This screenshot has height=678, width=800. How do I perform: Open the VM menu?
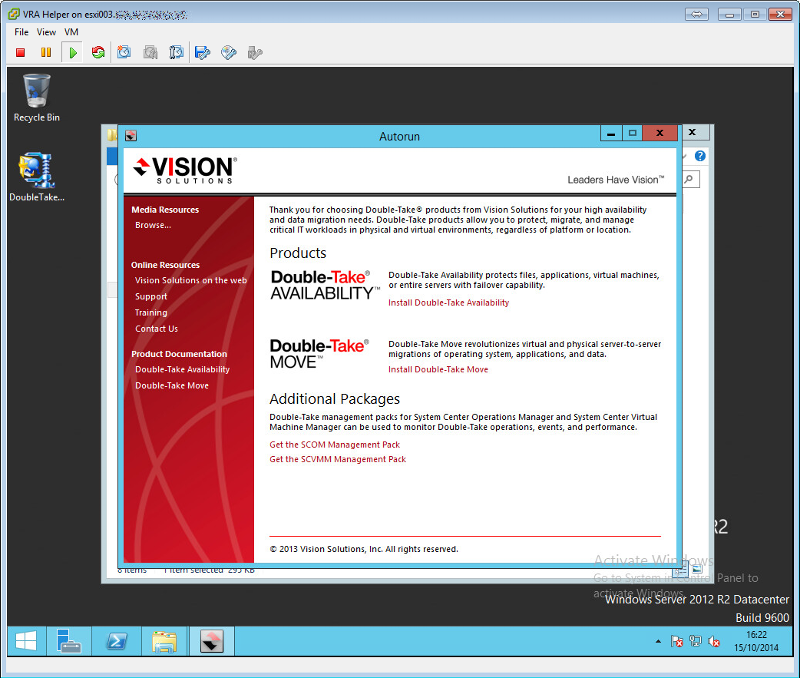(71, 32)
